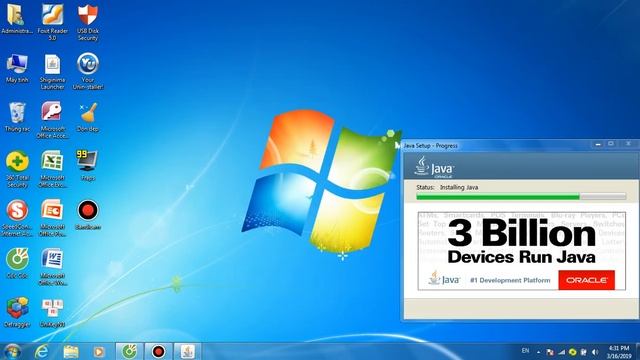Open the Dọn dẹp broom cleanup icon

click(88, 117)
